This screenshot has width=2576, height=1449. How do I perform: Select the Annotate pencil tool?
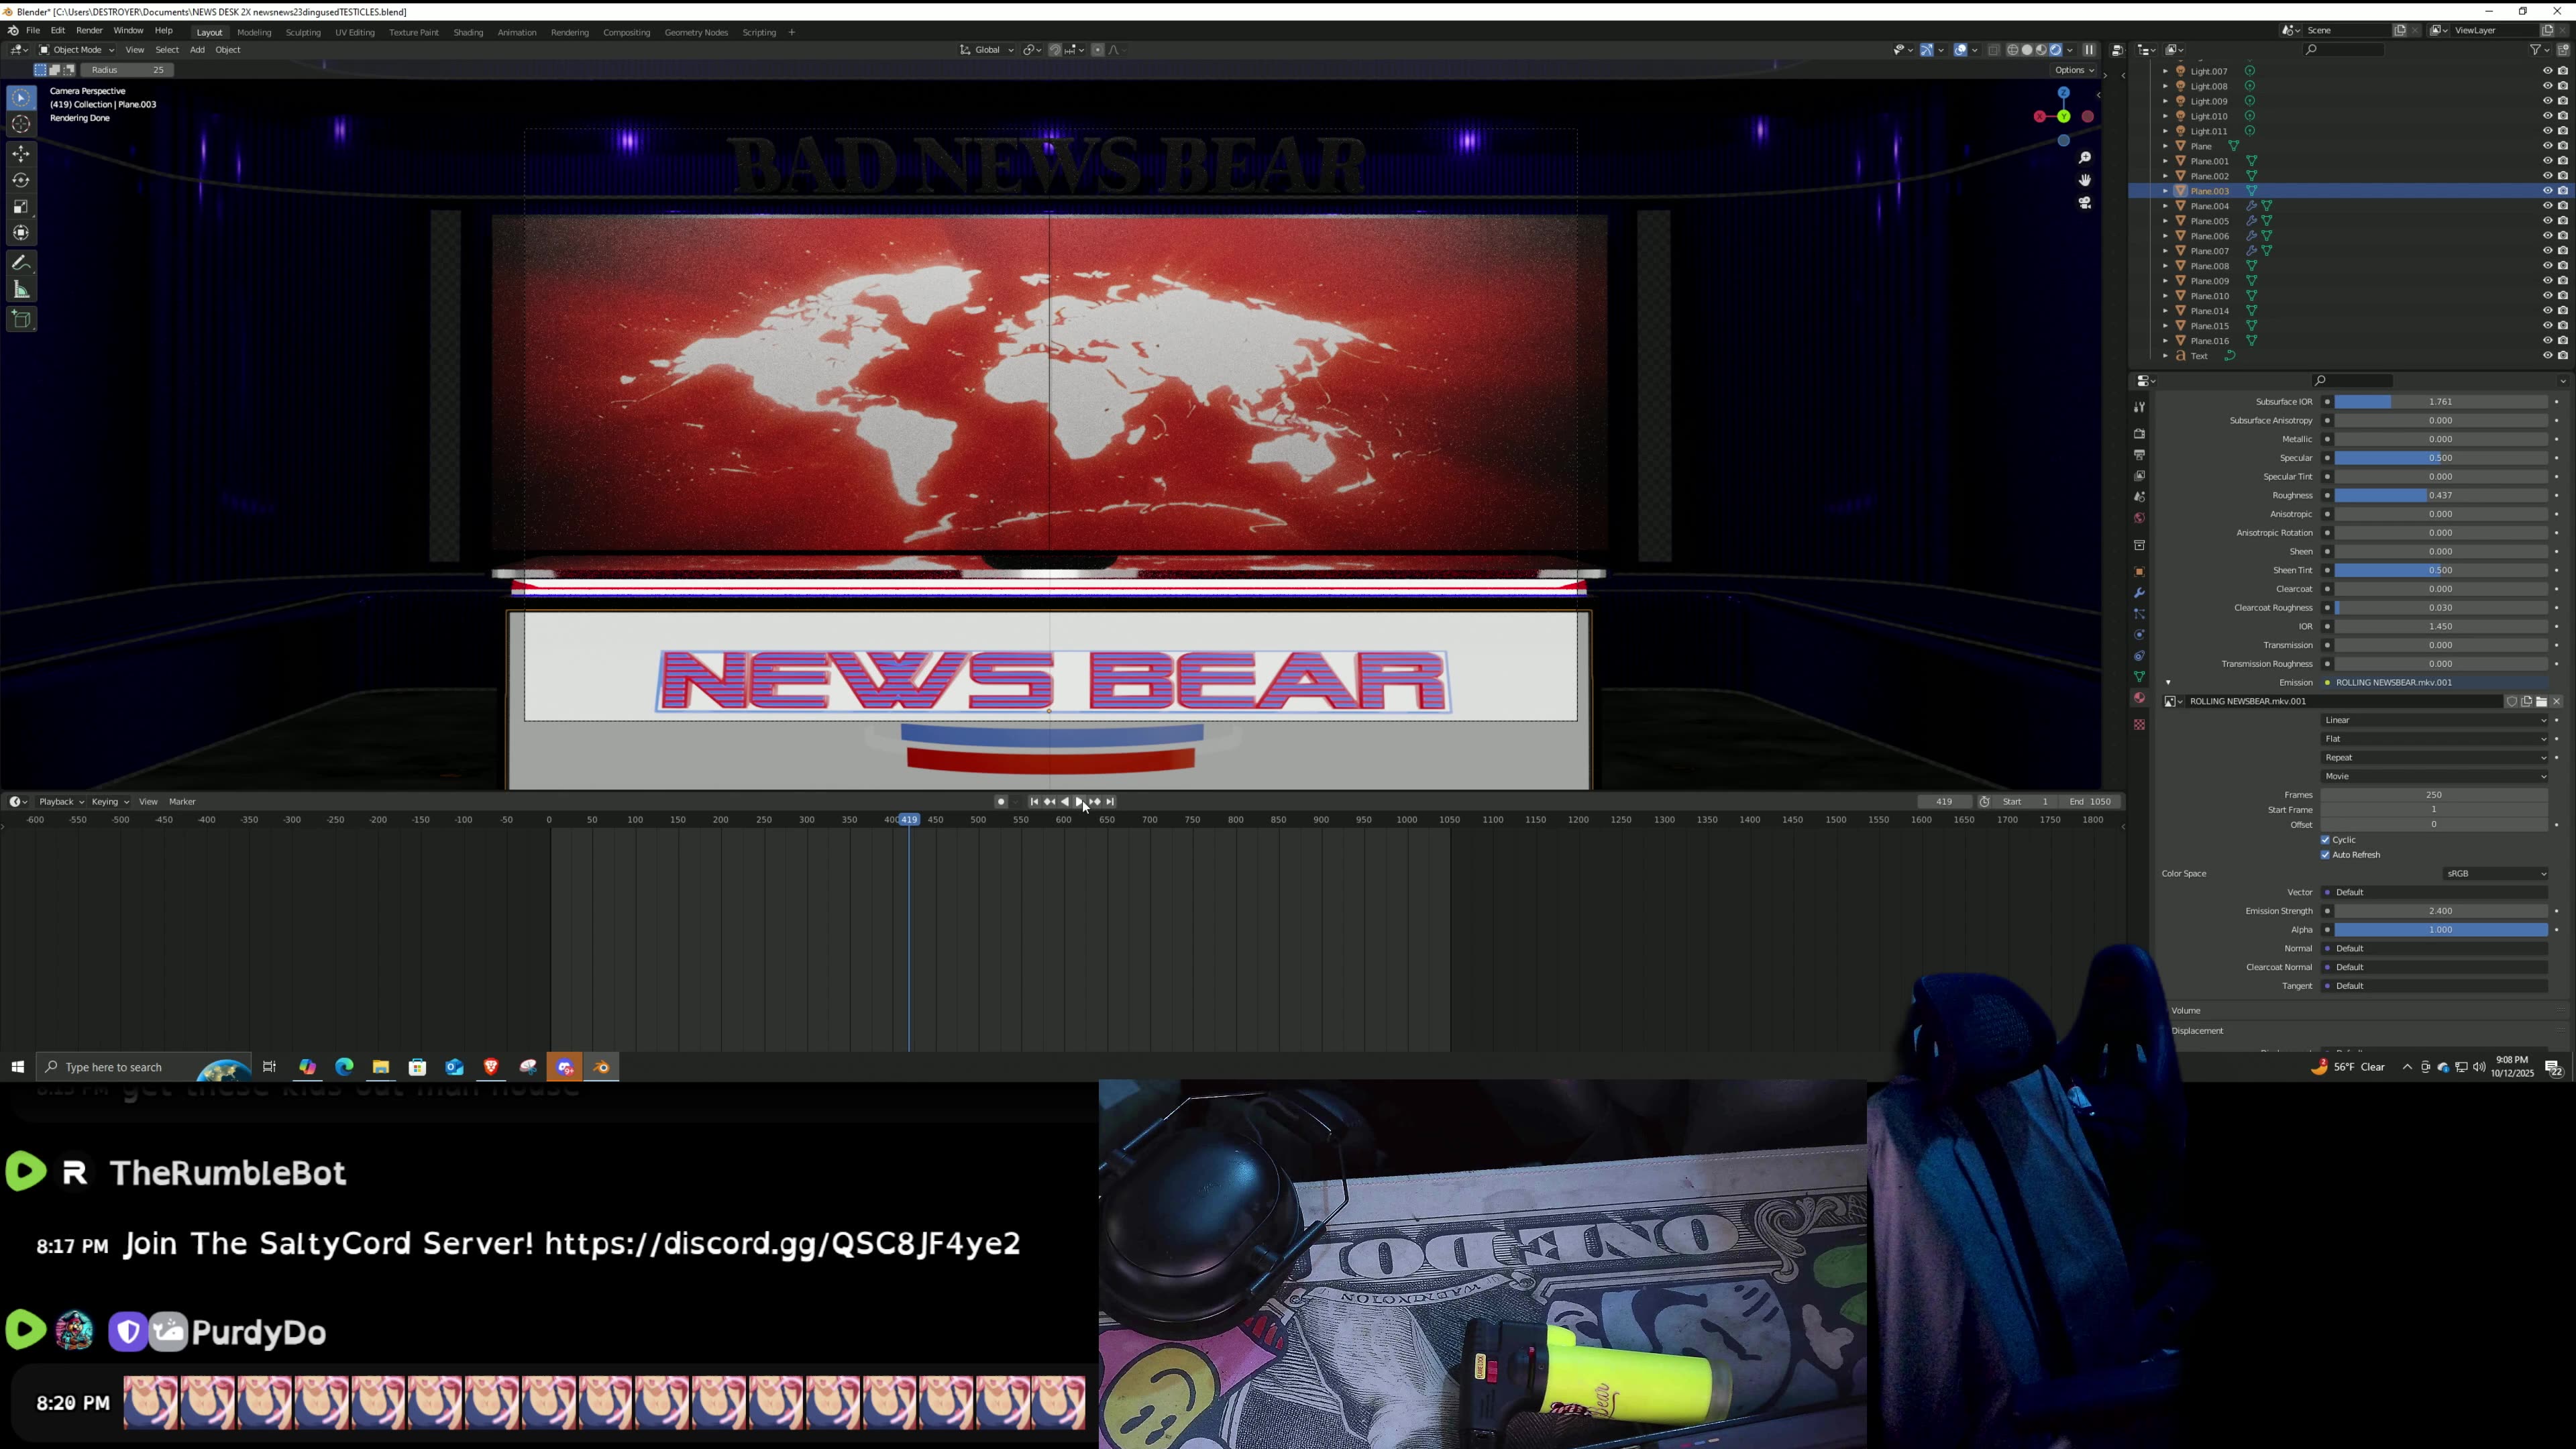pyautogui.click(x=21, y=263)
